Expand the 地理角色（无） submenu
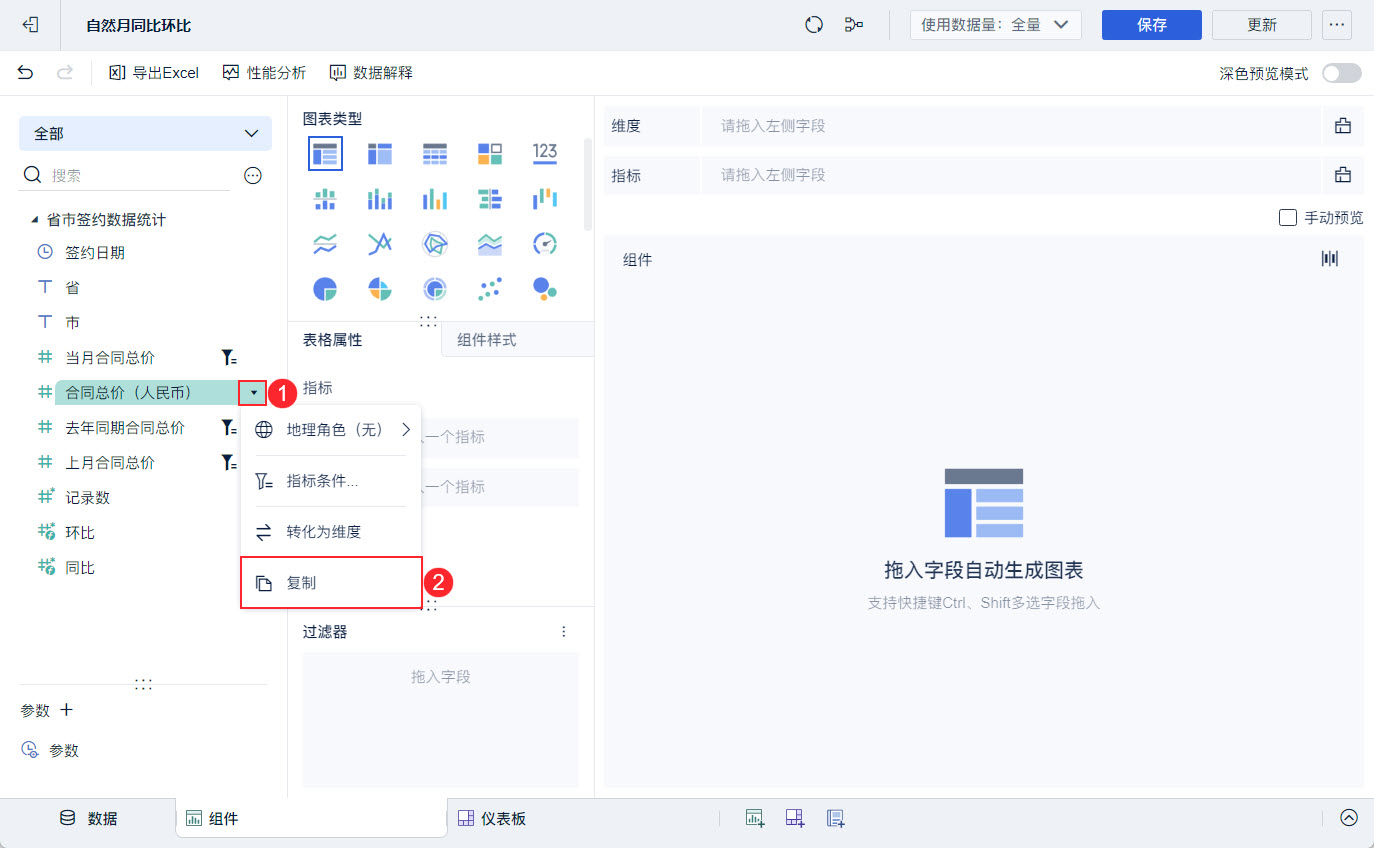Image resolution: width=1374 pixels, height=848 pixels. tap(331, 430)
